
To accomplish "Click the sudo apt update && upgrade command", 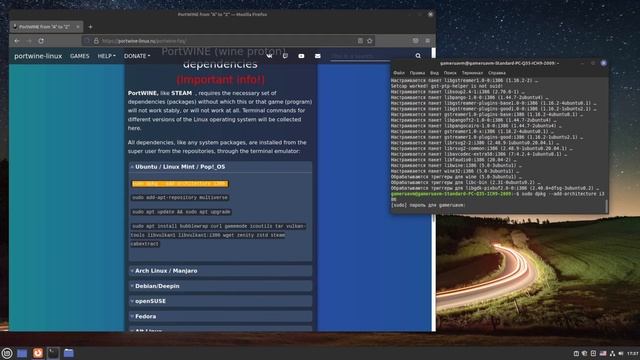I will tap(181, 212).
